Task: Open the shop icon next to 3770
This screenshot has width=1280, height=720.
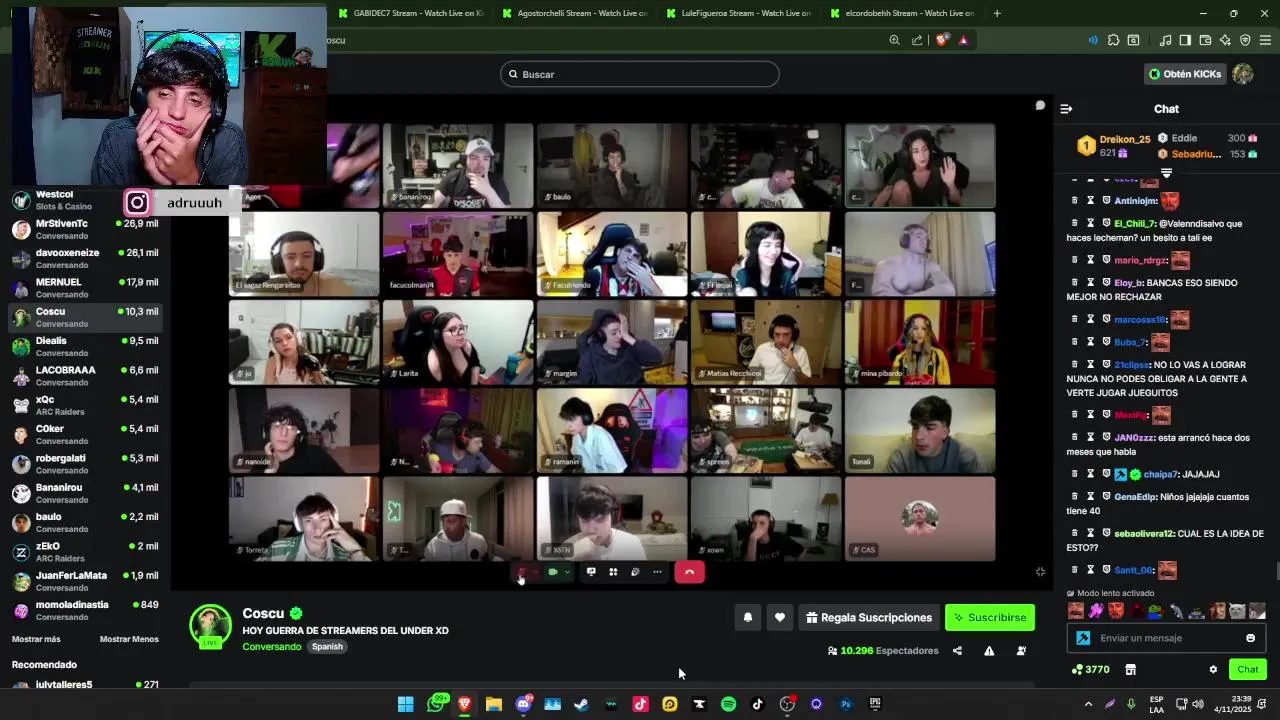Action: pyautogui.click(x=1131, y=670)
